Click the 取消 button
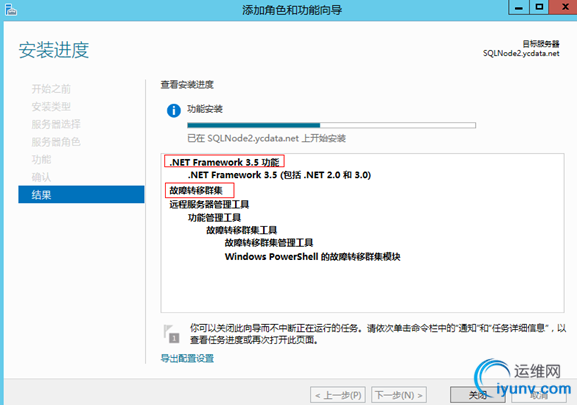The image size is (577, 405). (x=539, y=395)
